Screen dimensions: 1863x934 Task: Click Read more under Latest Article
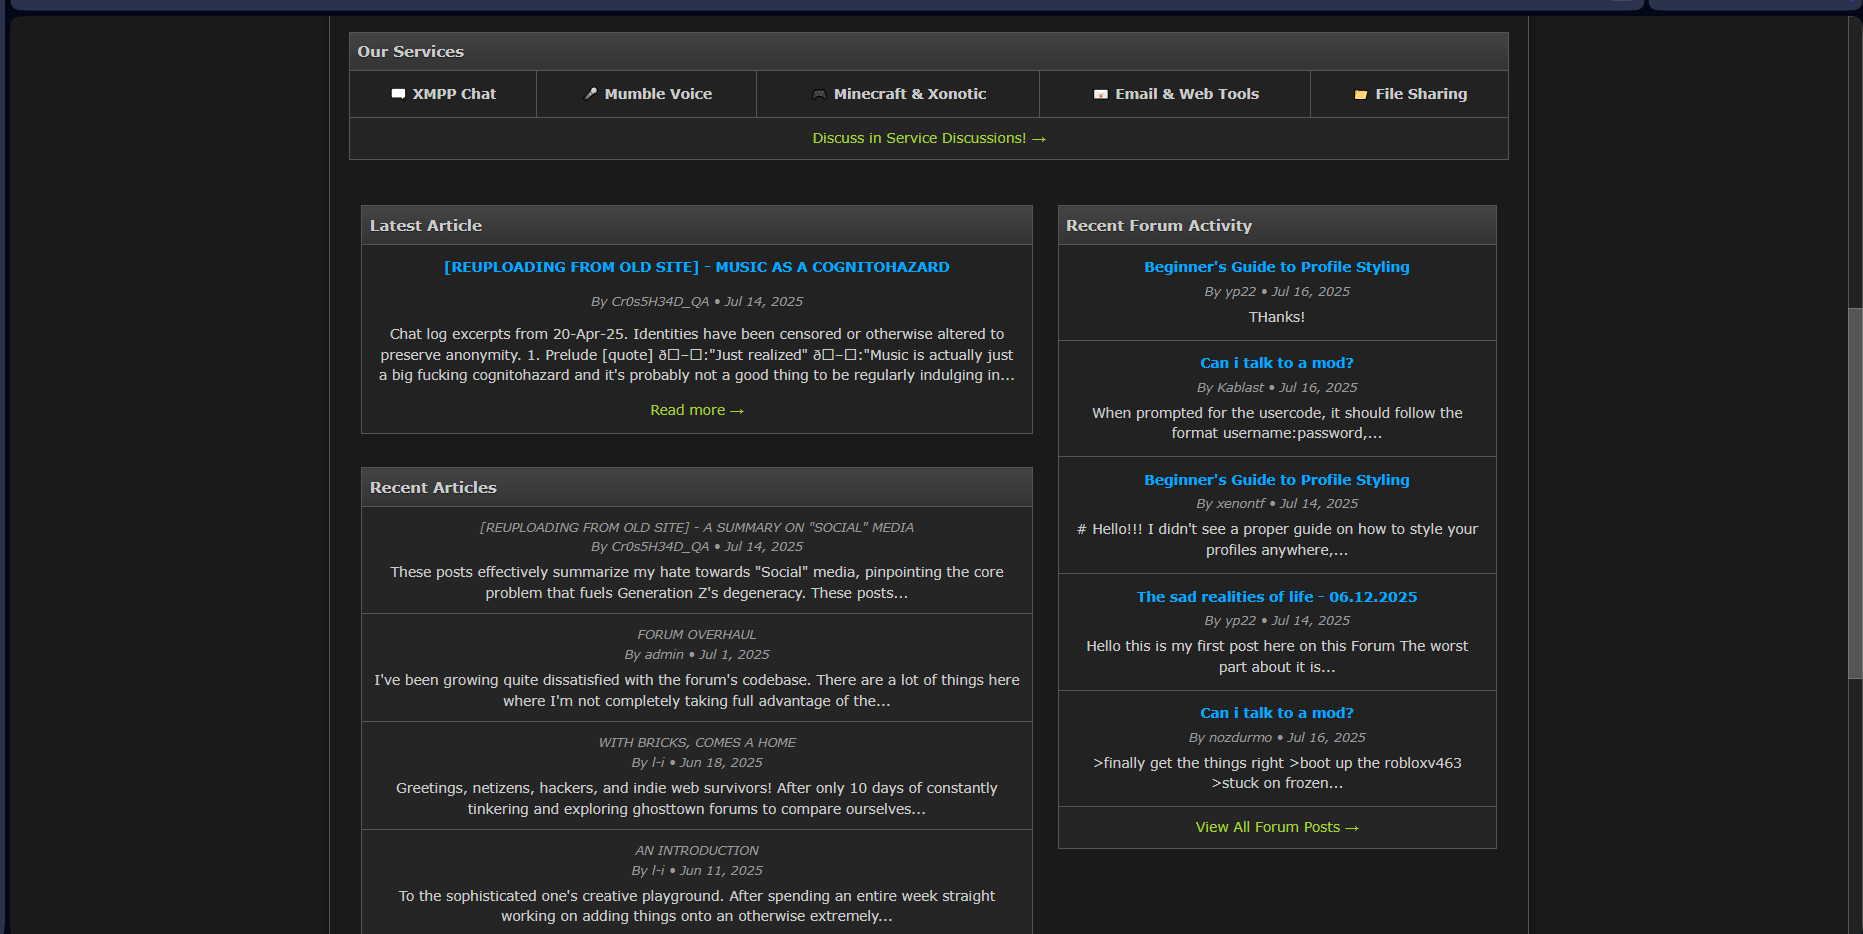click(696, 410)
